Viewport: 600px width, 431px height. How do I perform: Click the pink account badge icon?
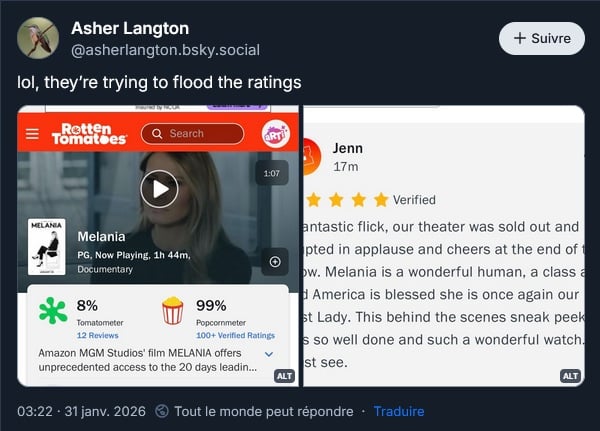click(x=275, y=133)
